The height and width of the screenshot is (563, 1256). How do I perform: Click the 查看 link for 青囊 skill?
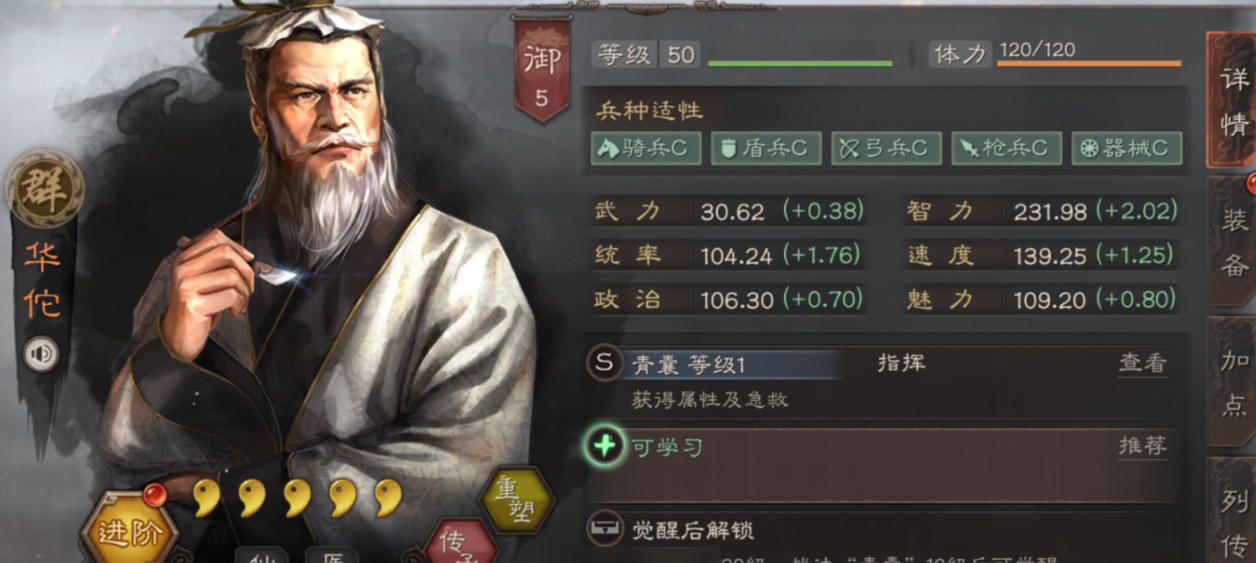(x=1142, y=363)
